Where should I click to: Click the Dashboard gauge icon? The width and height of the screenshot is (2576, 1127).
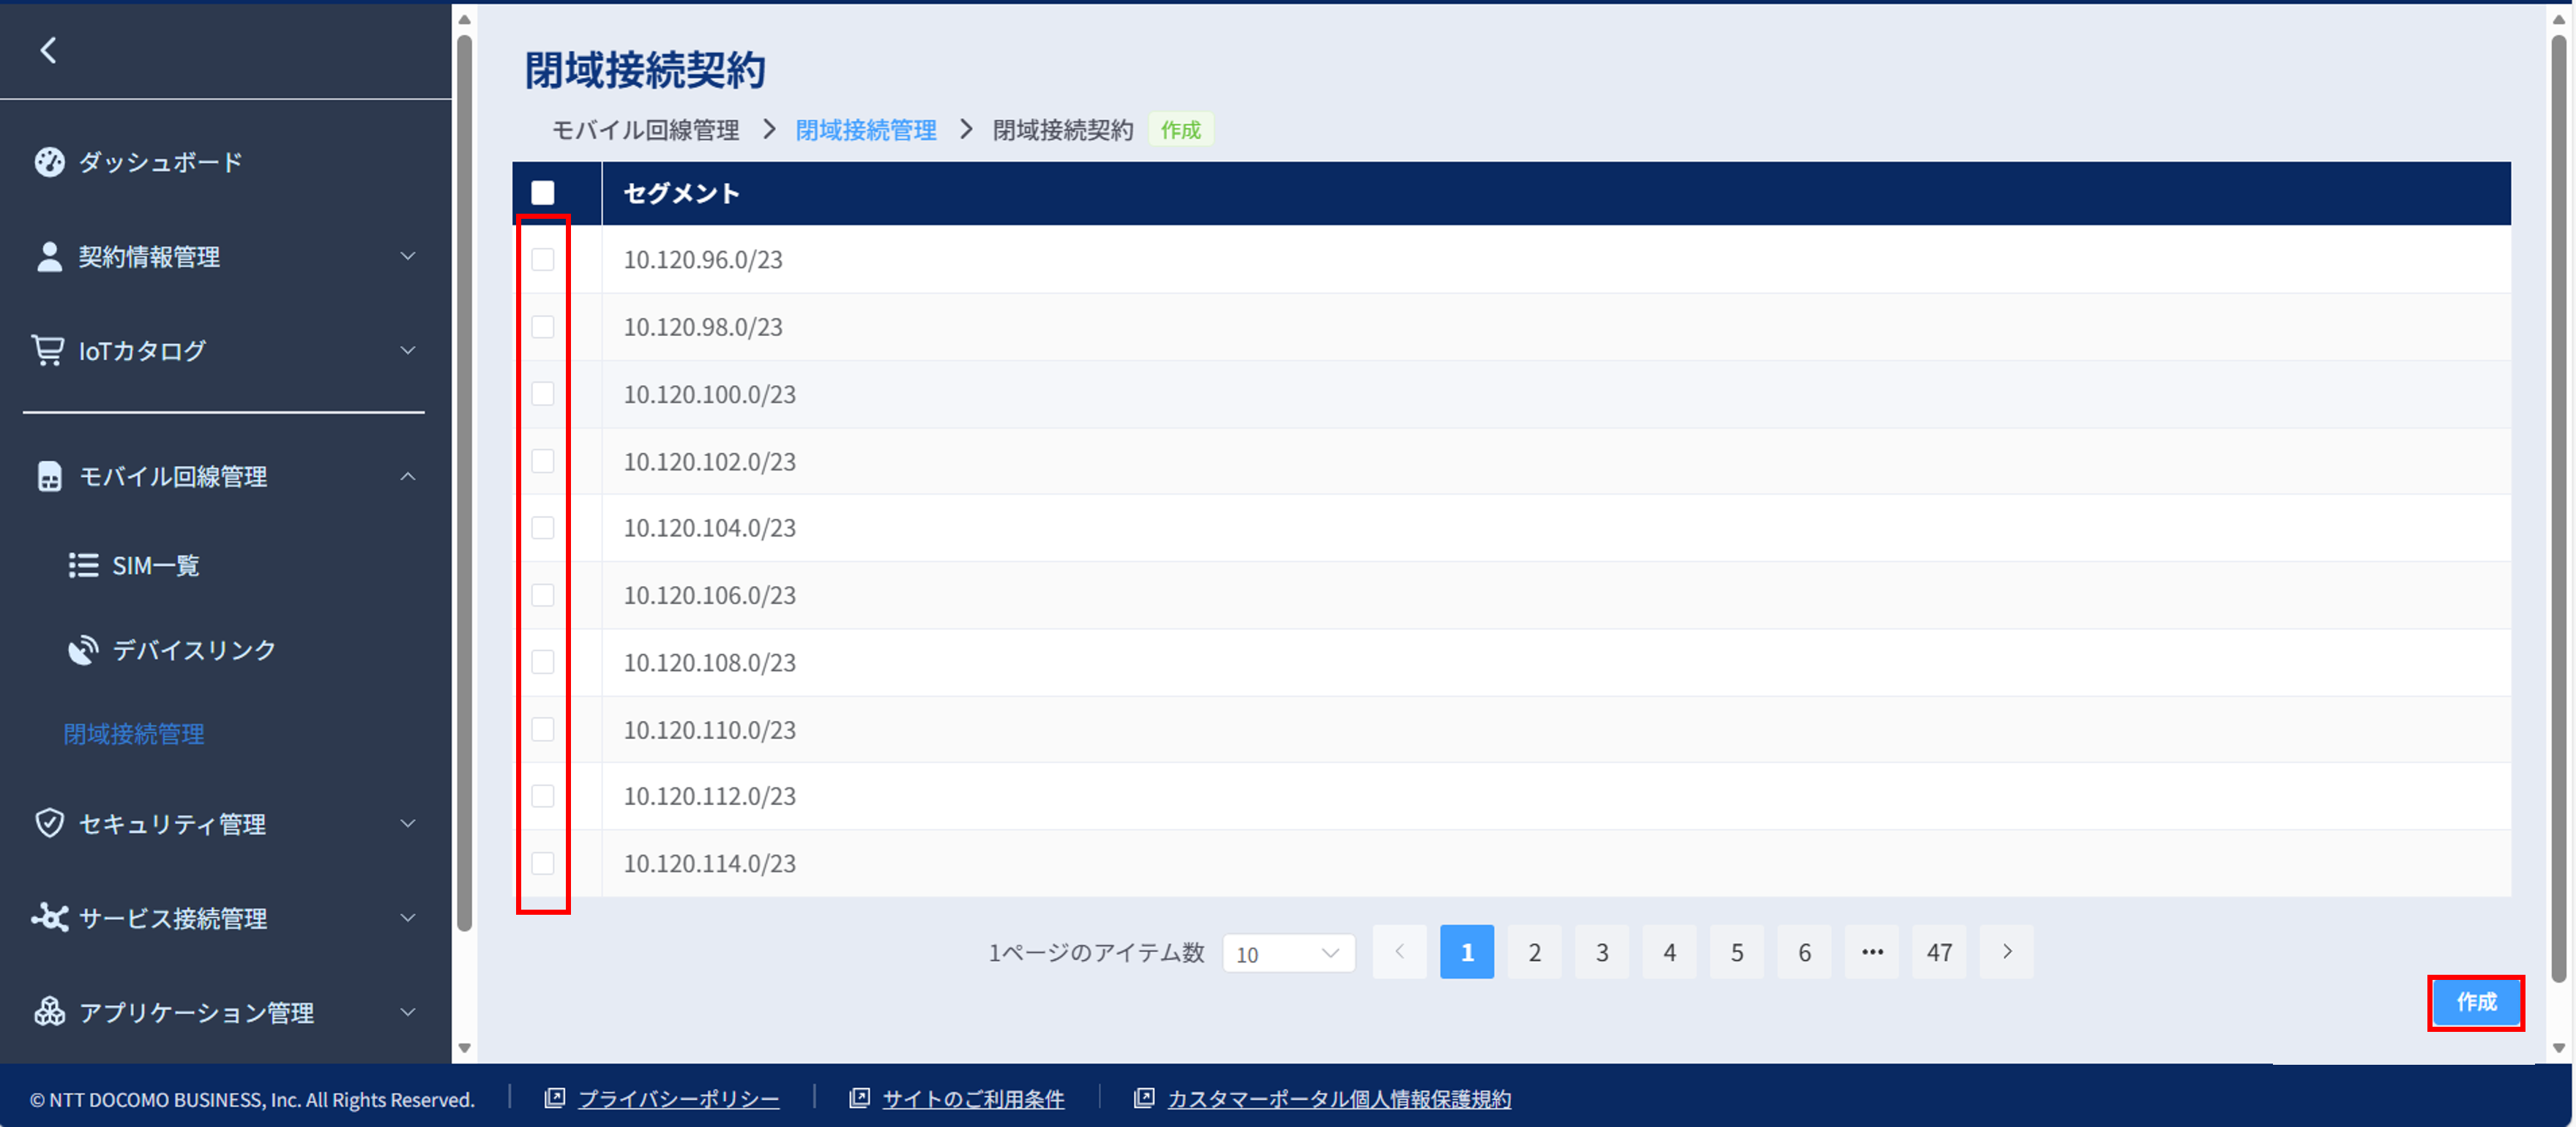(x=49, y=162)
